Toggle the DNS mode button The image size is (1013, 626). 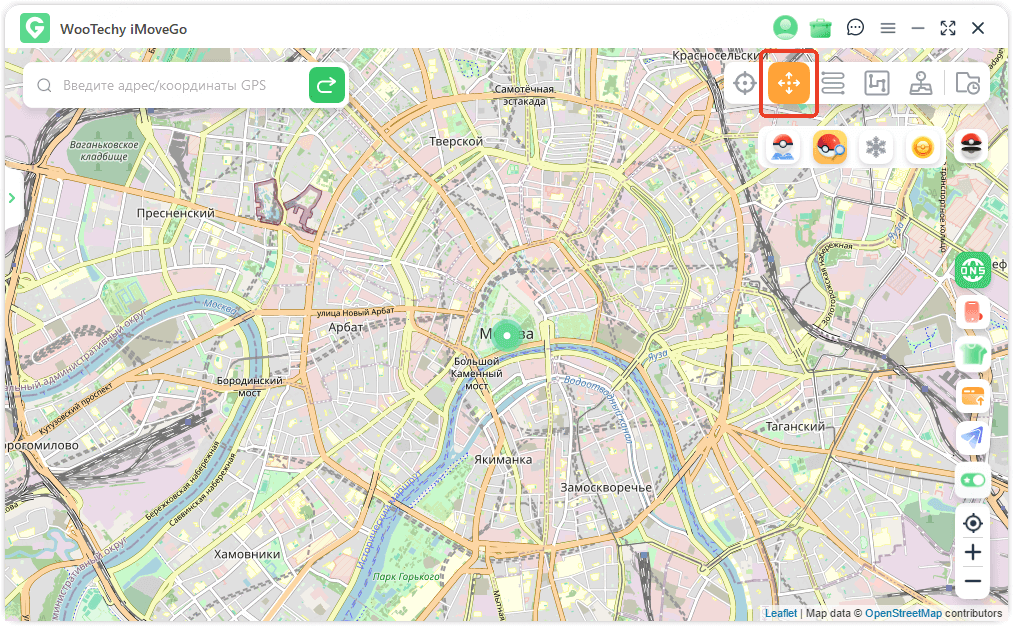[x=972, y=269]
